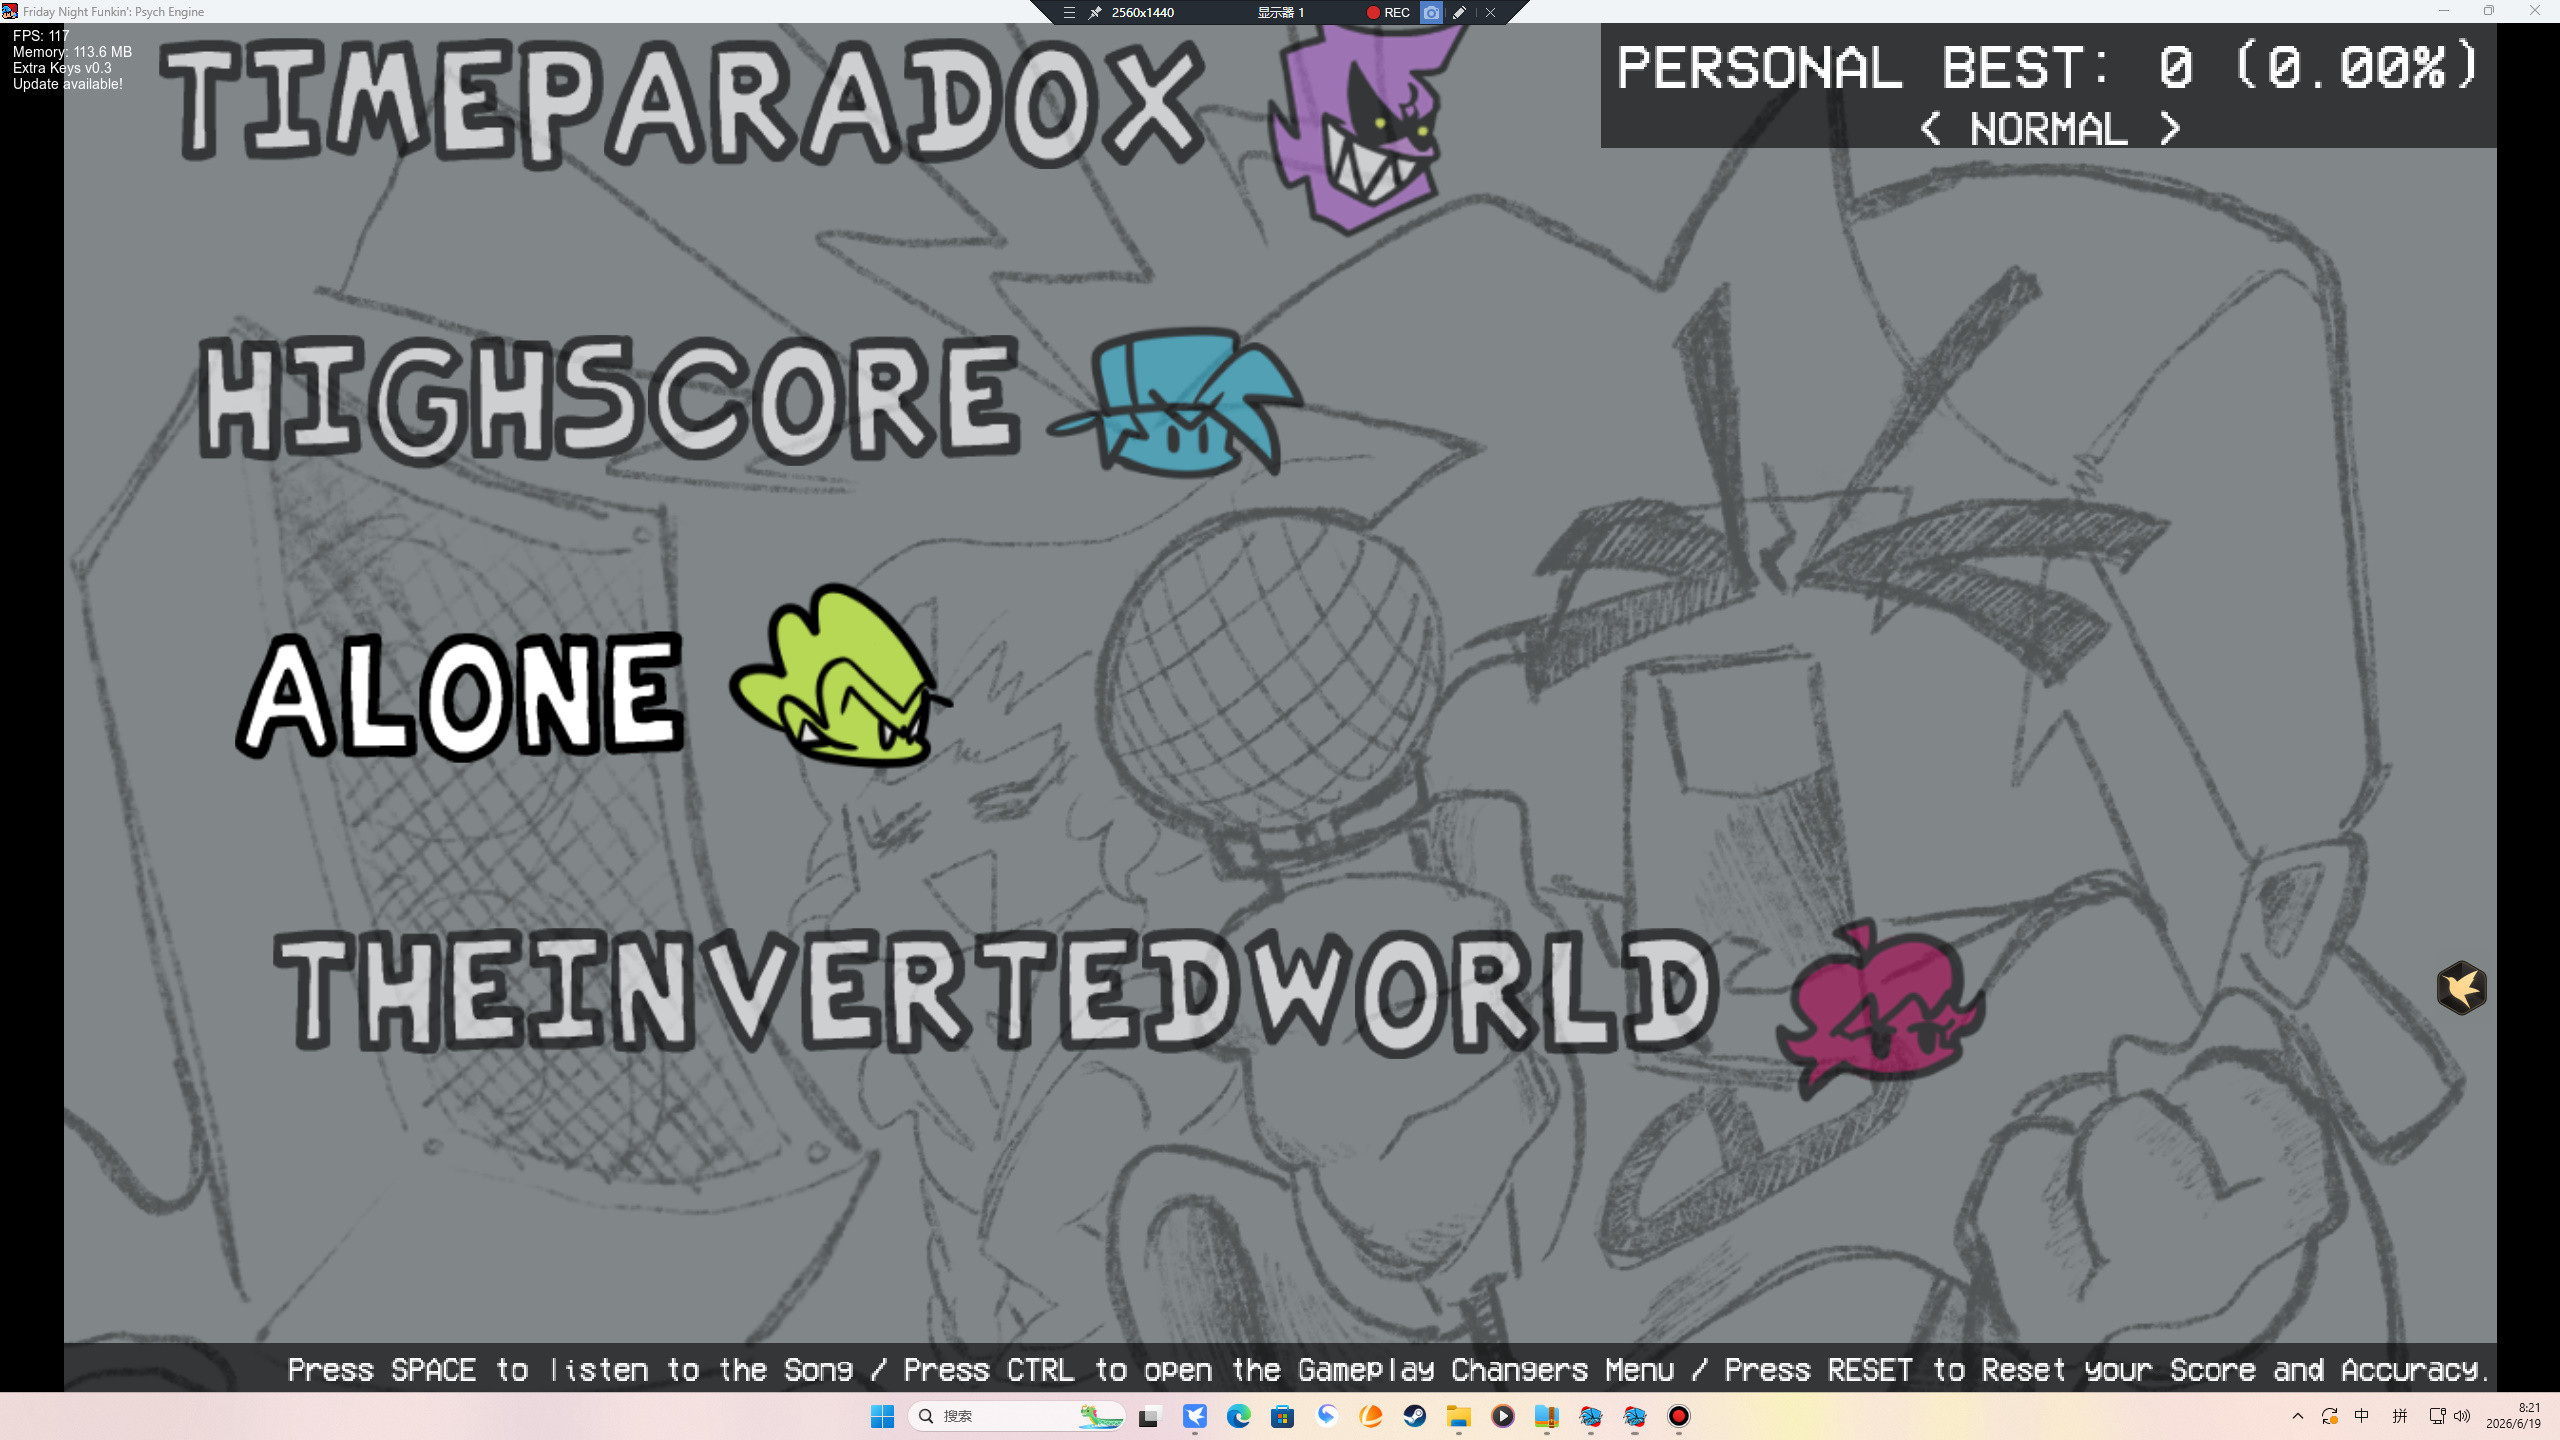Viewport: 2560px width, 1440px height.
Task: Open the archive folder app in taskbar
Action: (x=1547, y=1416)
